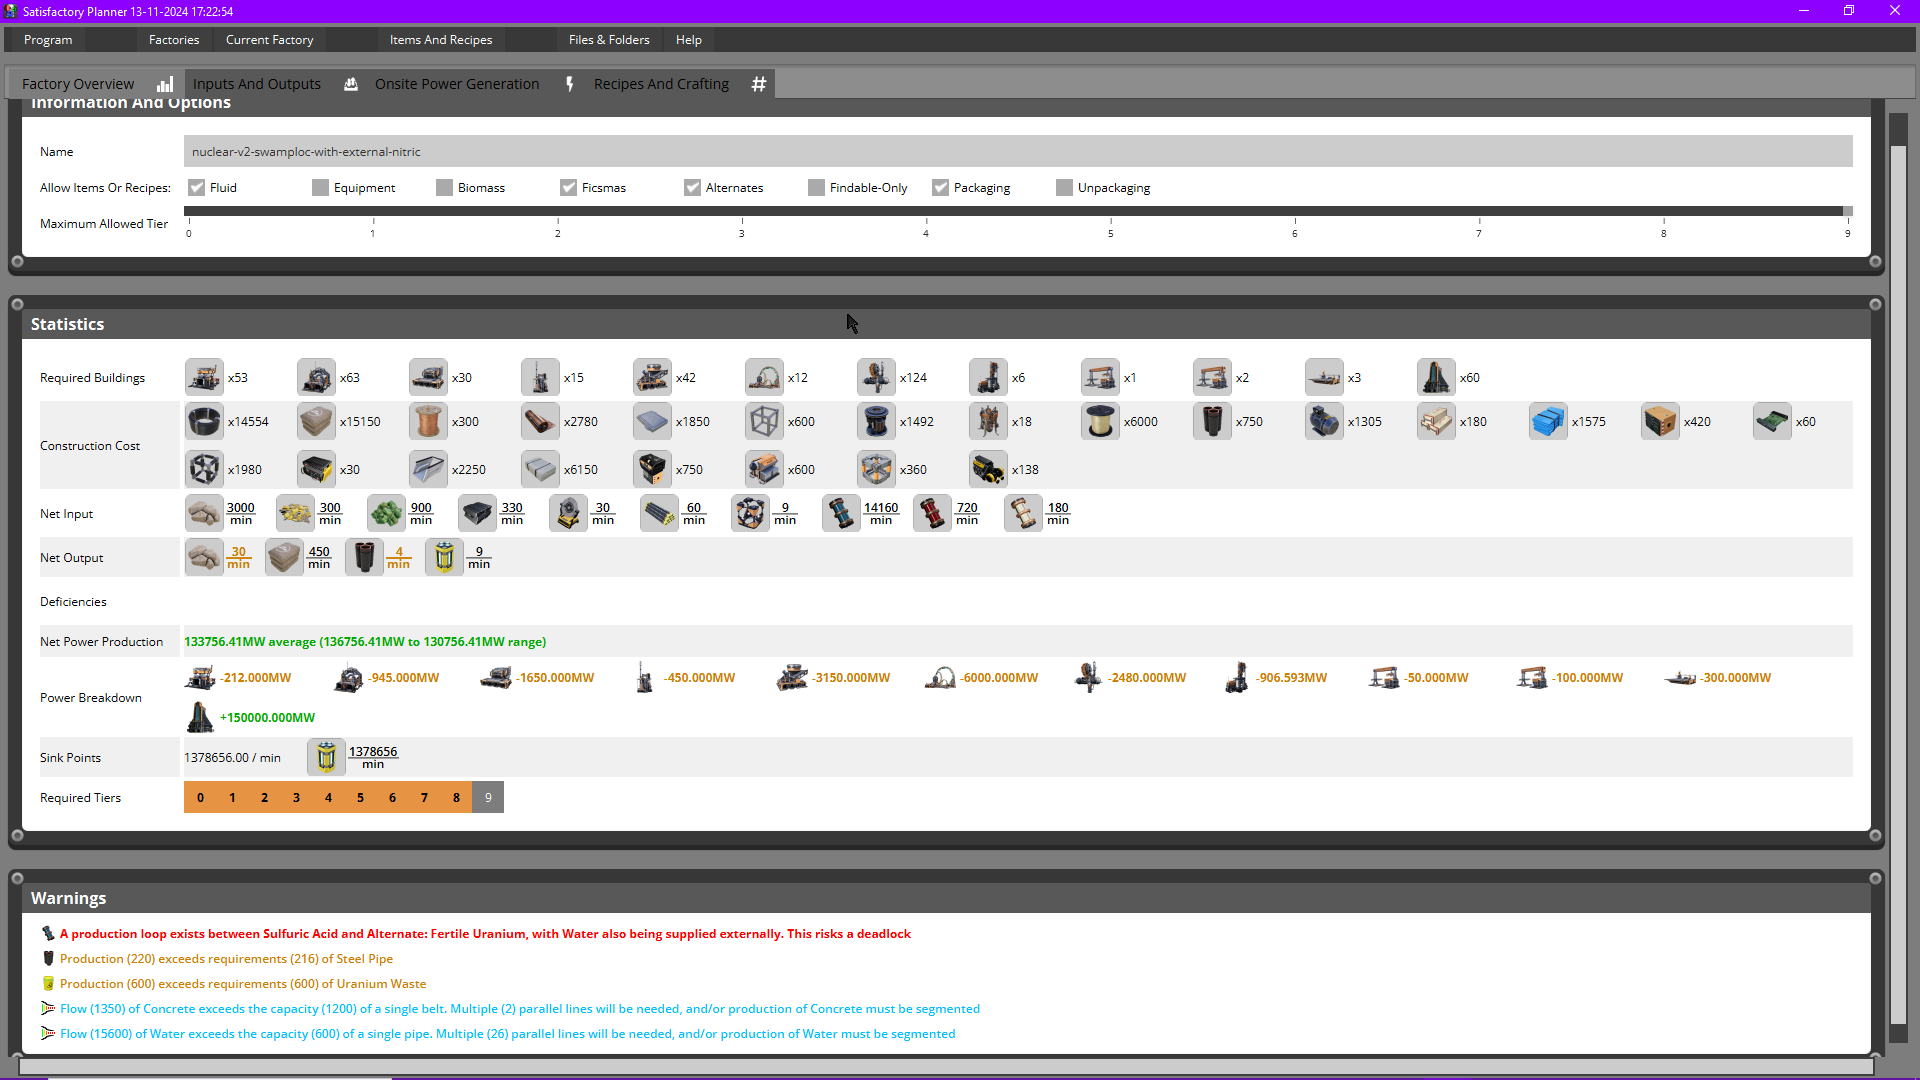Select the Concrete icon in Net Output

(x=284, y=556)
